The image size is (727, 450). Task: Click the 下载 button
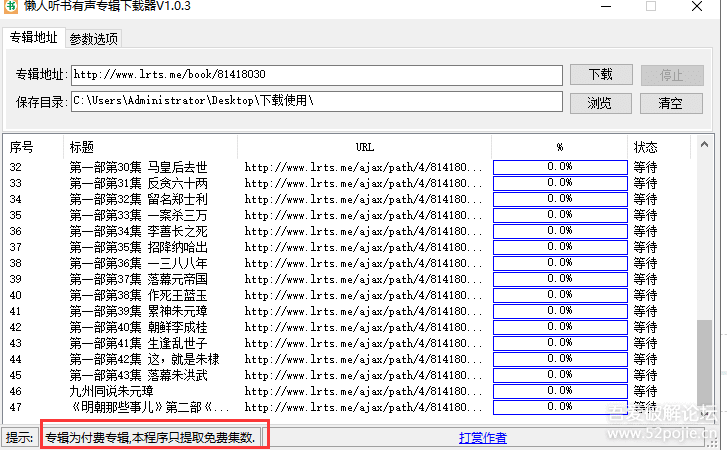point(600,75)
